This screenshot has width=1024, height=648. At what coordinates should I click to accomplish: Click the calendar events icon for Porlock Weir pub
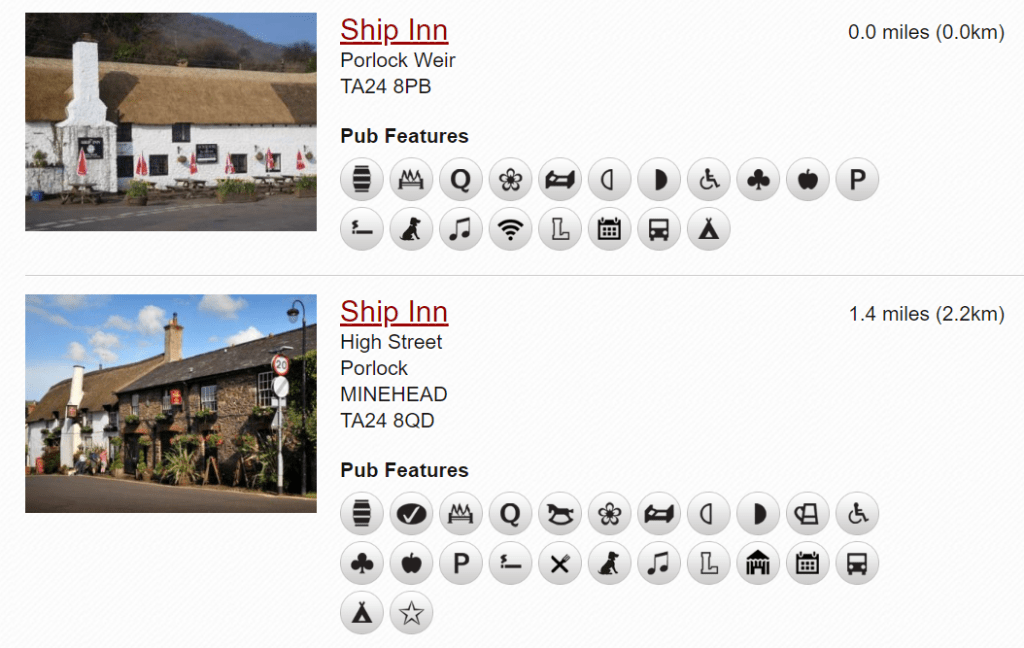pyautogui.click(x=609, y=229)
